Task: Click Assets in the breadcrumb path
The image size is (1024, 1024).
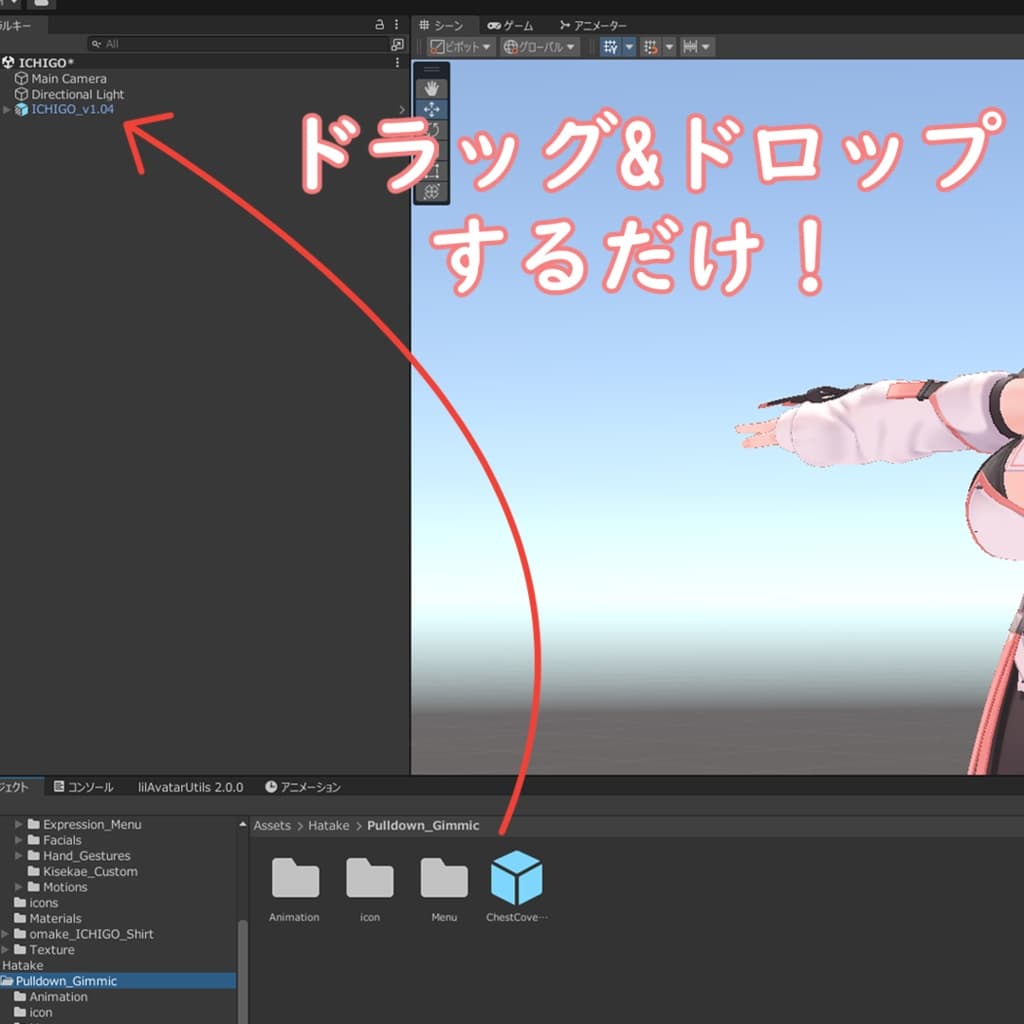Action: pos(271,826)
